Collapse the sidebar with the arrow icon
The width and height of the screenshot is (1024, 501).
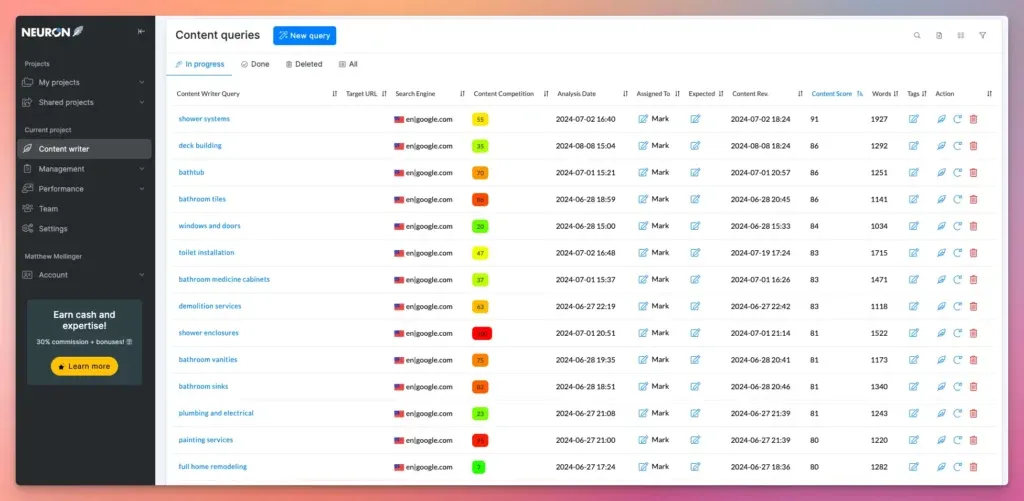(141, 32)
